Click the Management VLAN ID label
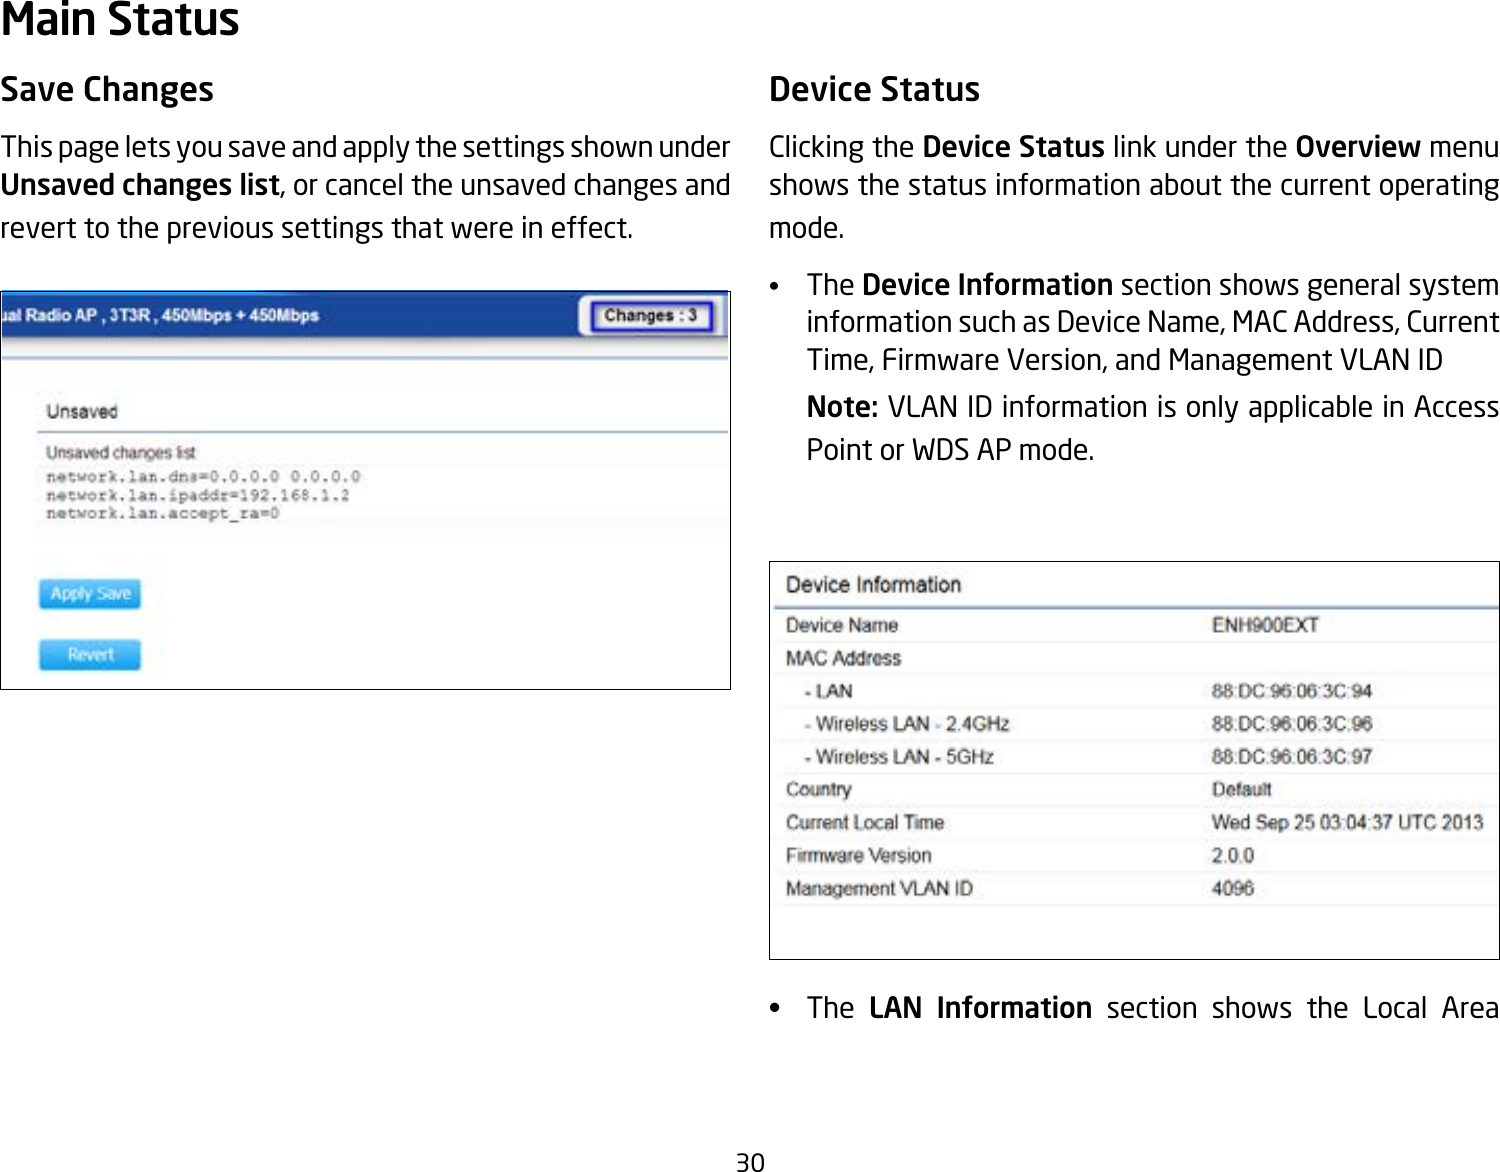1500x1172 pixels. pos(879,889)
